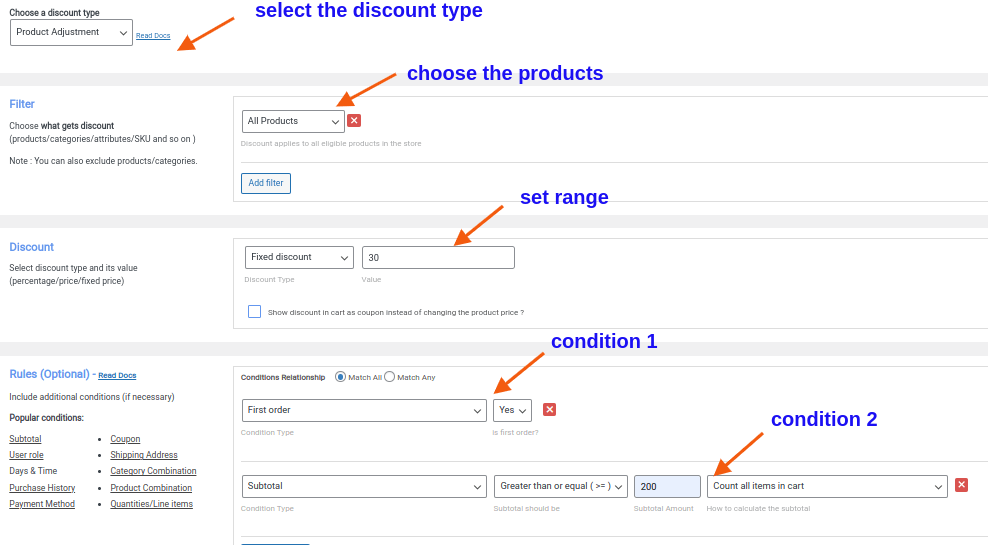The image size is (988, 545).
Task: Click the Coupon popular condition link
Action: 125,439
